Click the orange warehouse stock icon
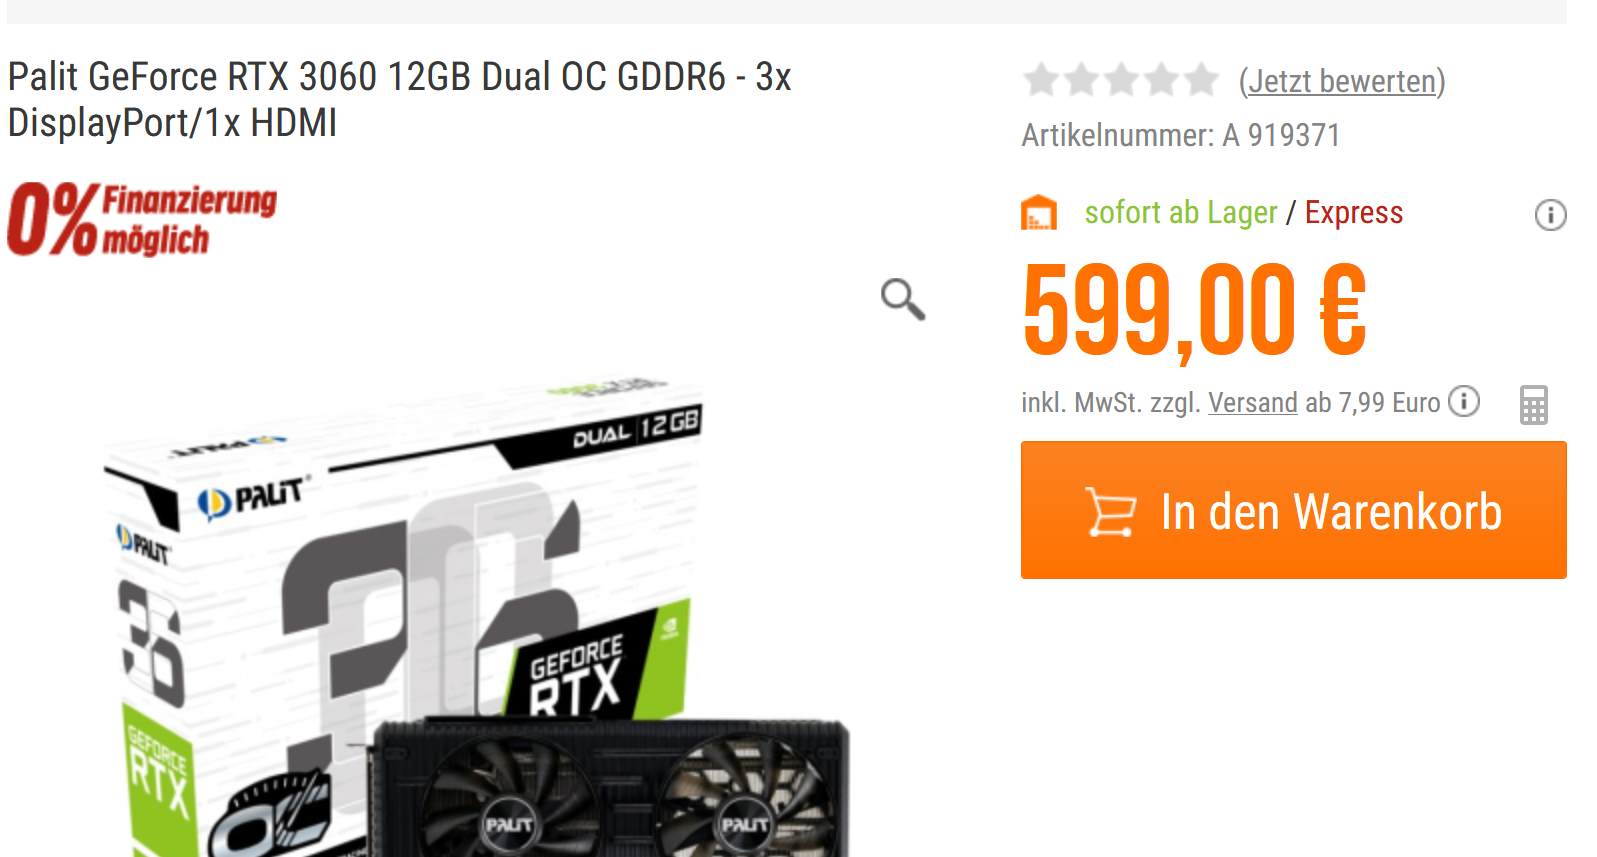The width and height of the screenshot is (1597, 857). pos(1039,212)
